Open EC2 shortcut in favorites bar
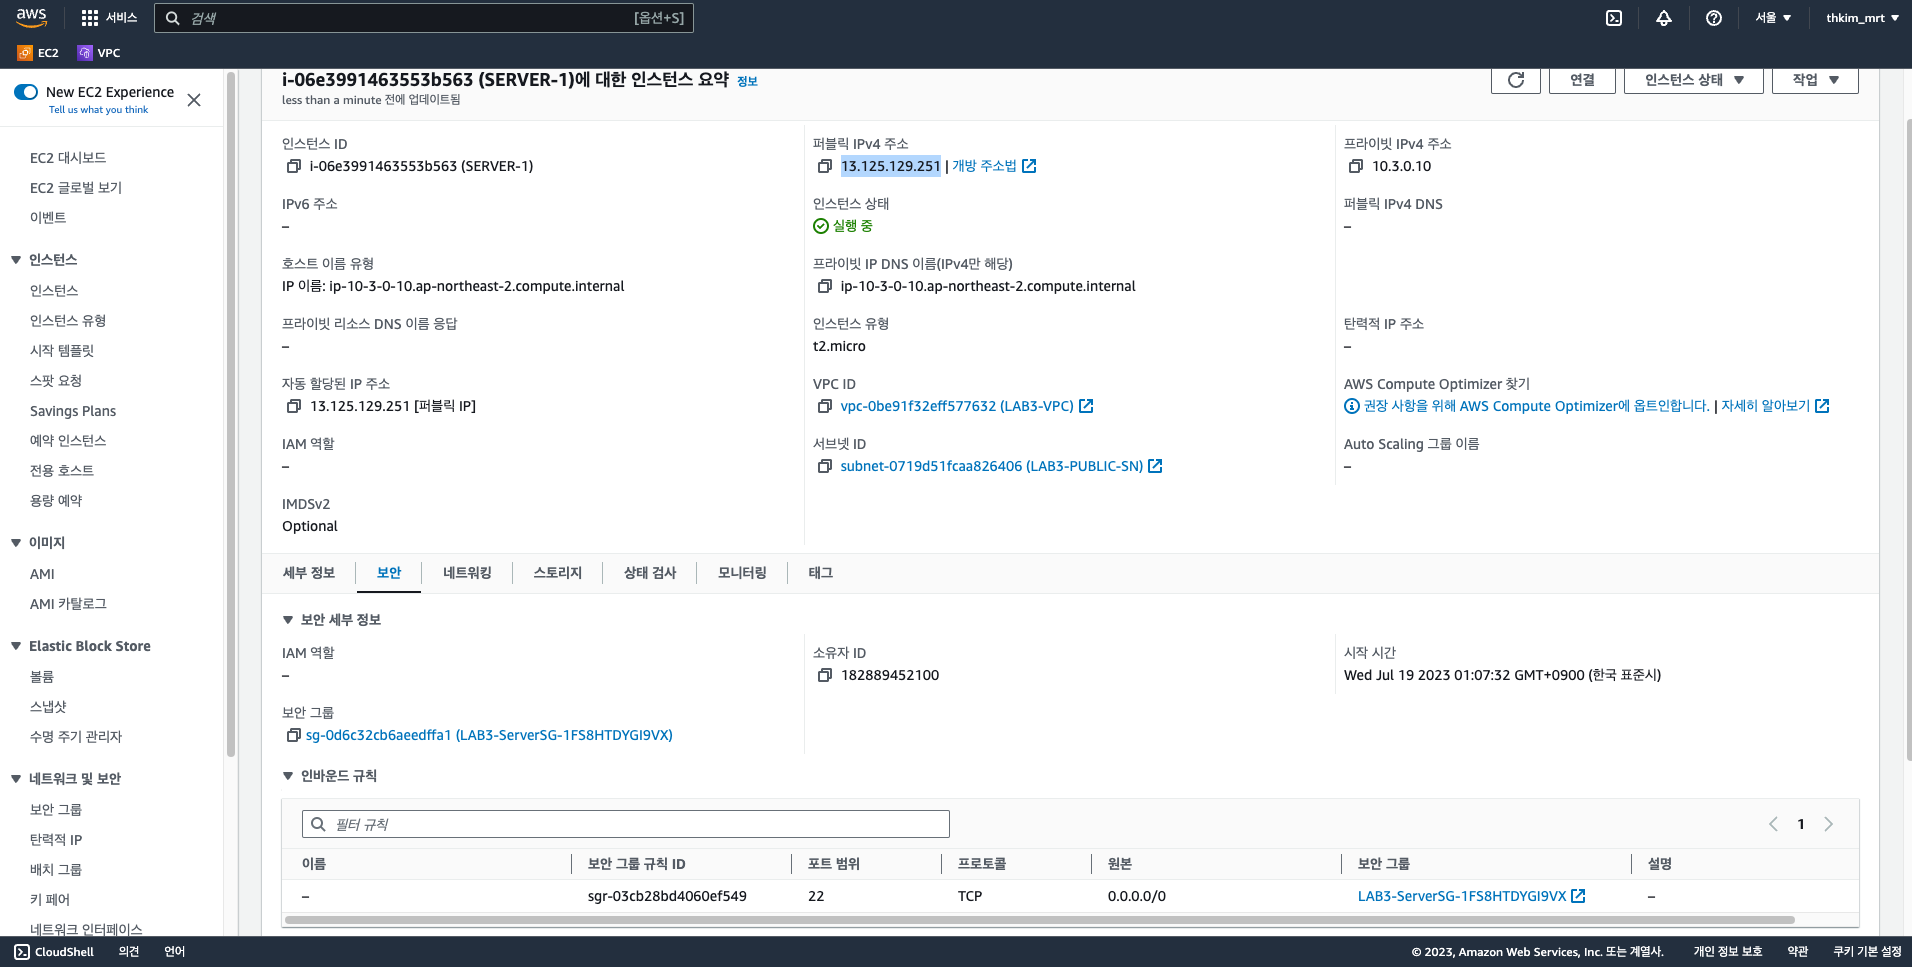Image resolution: width=1912 pixels, height=967 pixels. click(38, 53)
